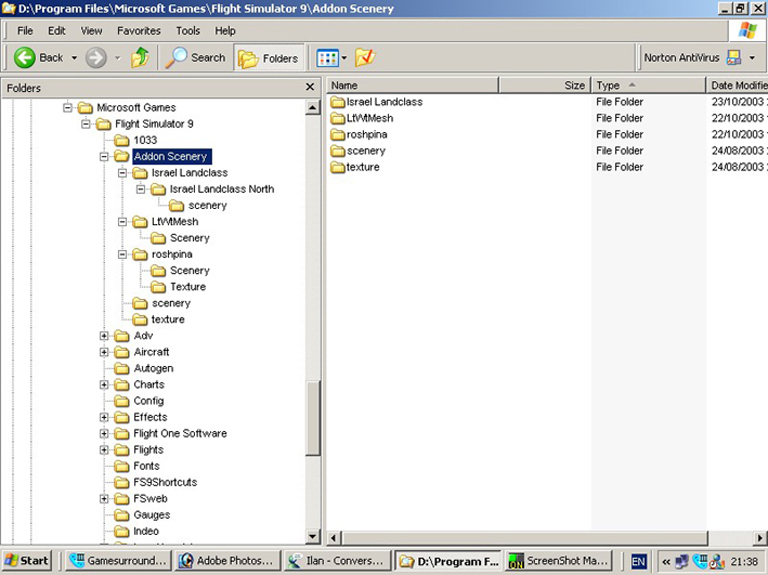
Task: Click the LtWtMesh folder icon in file list
Action: tap(337, 118)
